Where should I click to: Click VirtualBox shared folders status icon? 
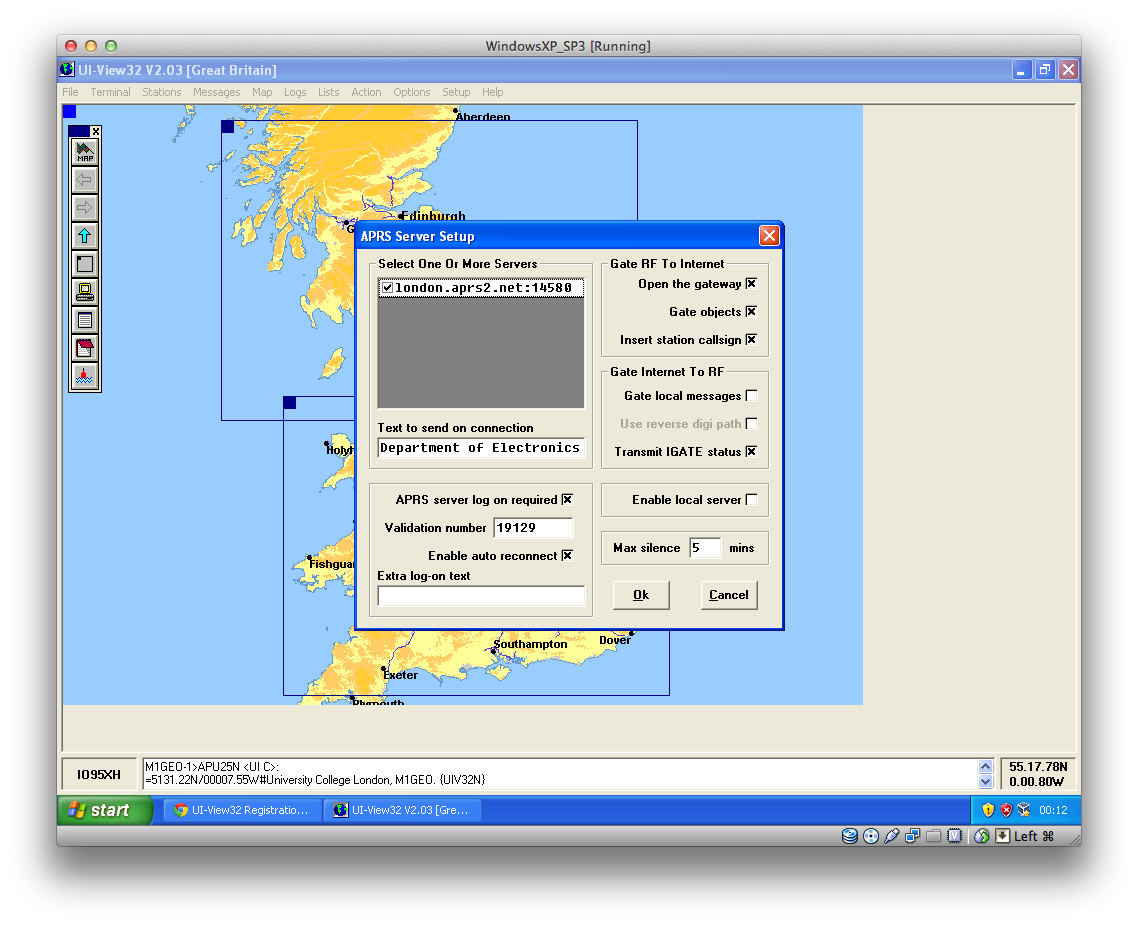tap(934, 836)
